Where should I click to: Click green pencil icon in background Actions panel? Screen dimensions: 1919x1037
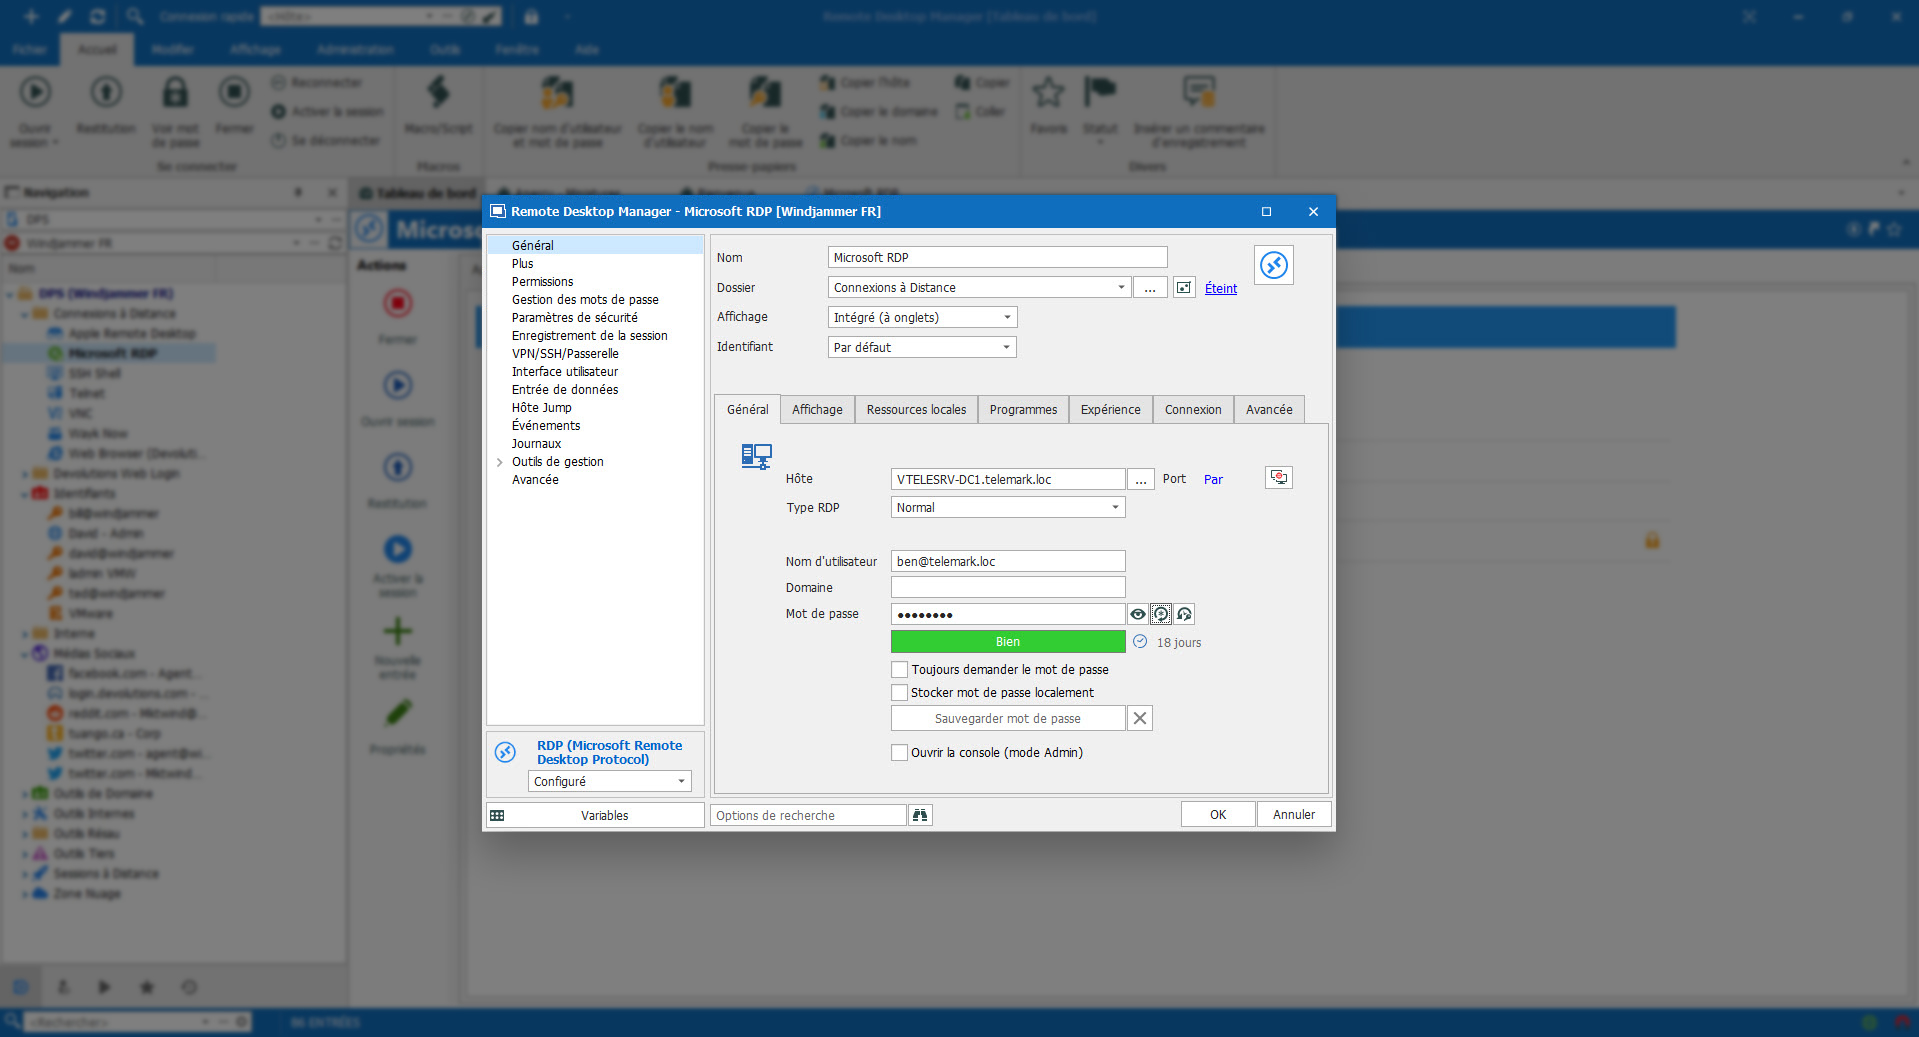point(398,713)
